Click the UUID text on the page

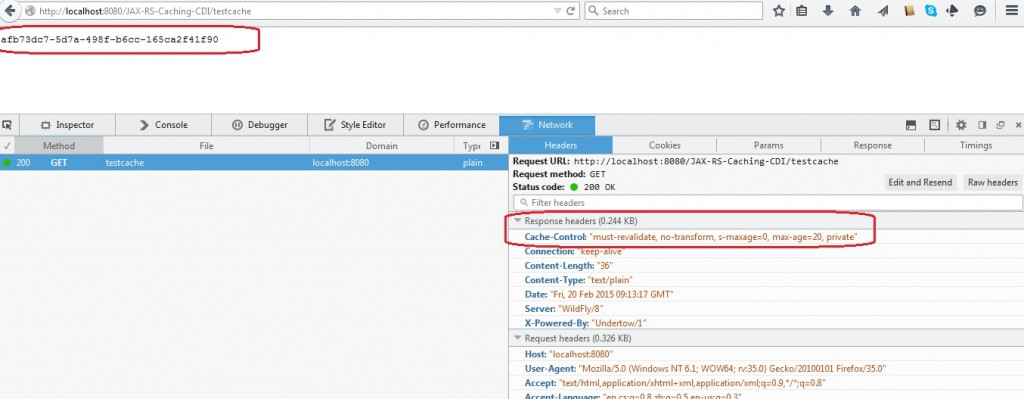click(x=109, y=39)
